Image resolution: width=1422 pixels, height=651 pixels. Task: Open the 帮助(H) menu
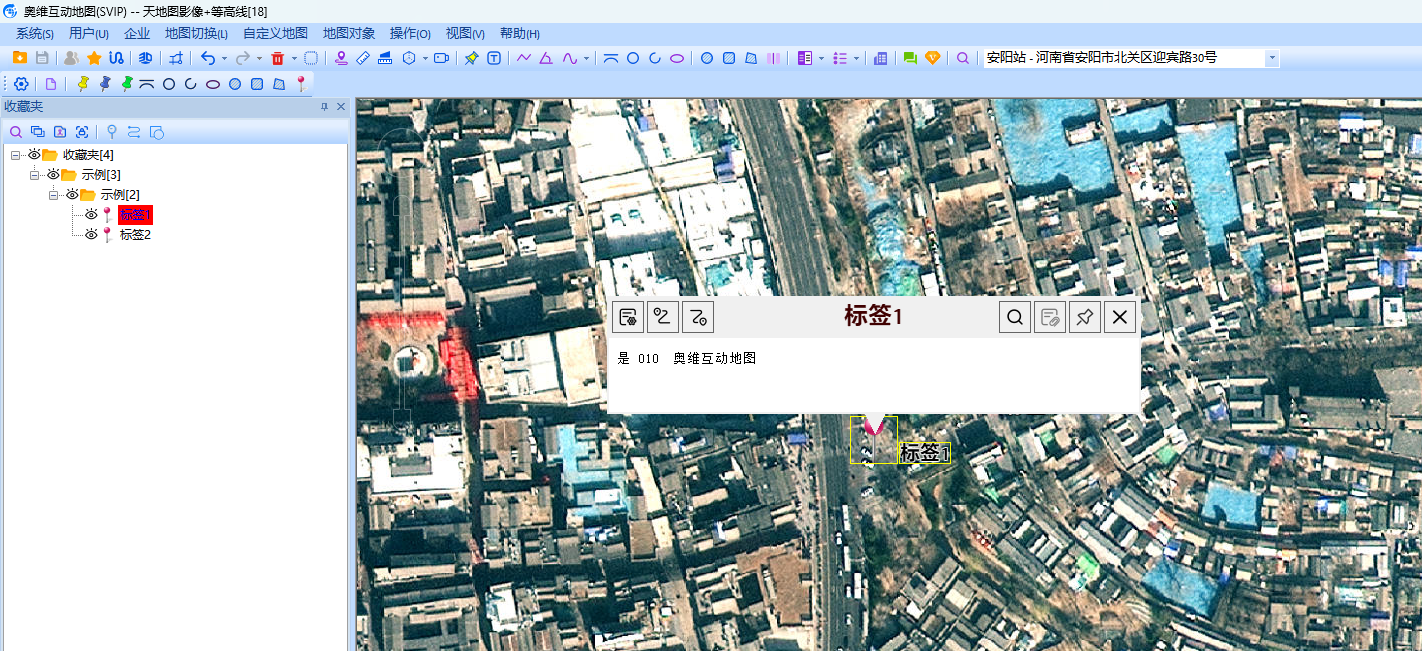(x=519, y=33)
